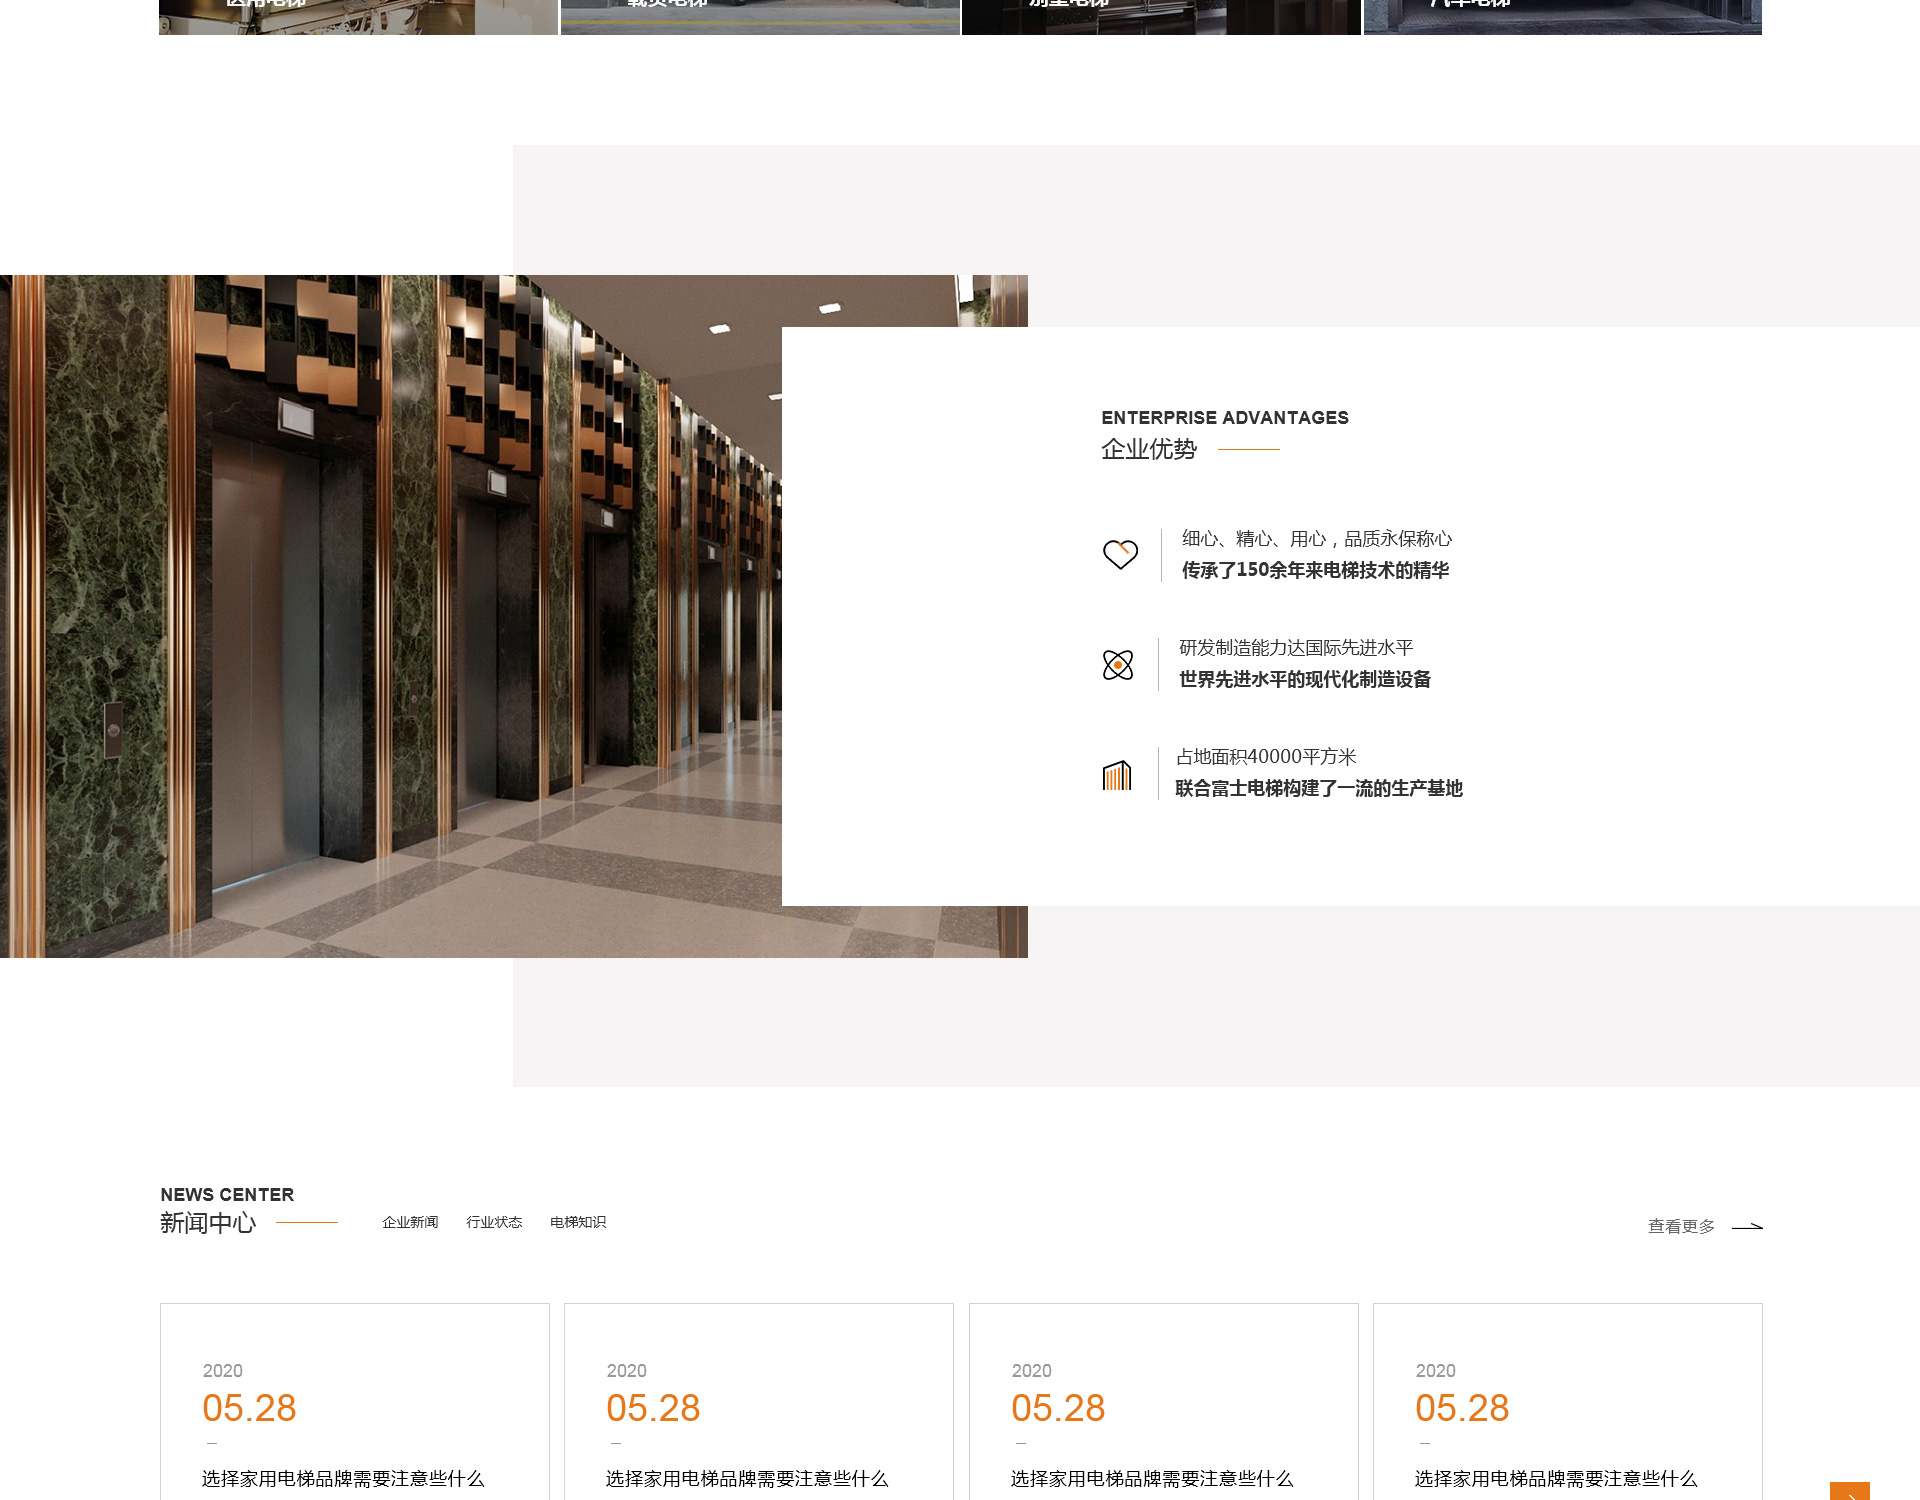This screenshot has width=1920, height=1500.
Task: Switch to the 企业新闻 tab
Action: coord(410,1222)
